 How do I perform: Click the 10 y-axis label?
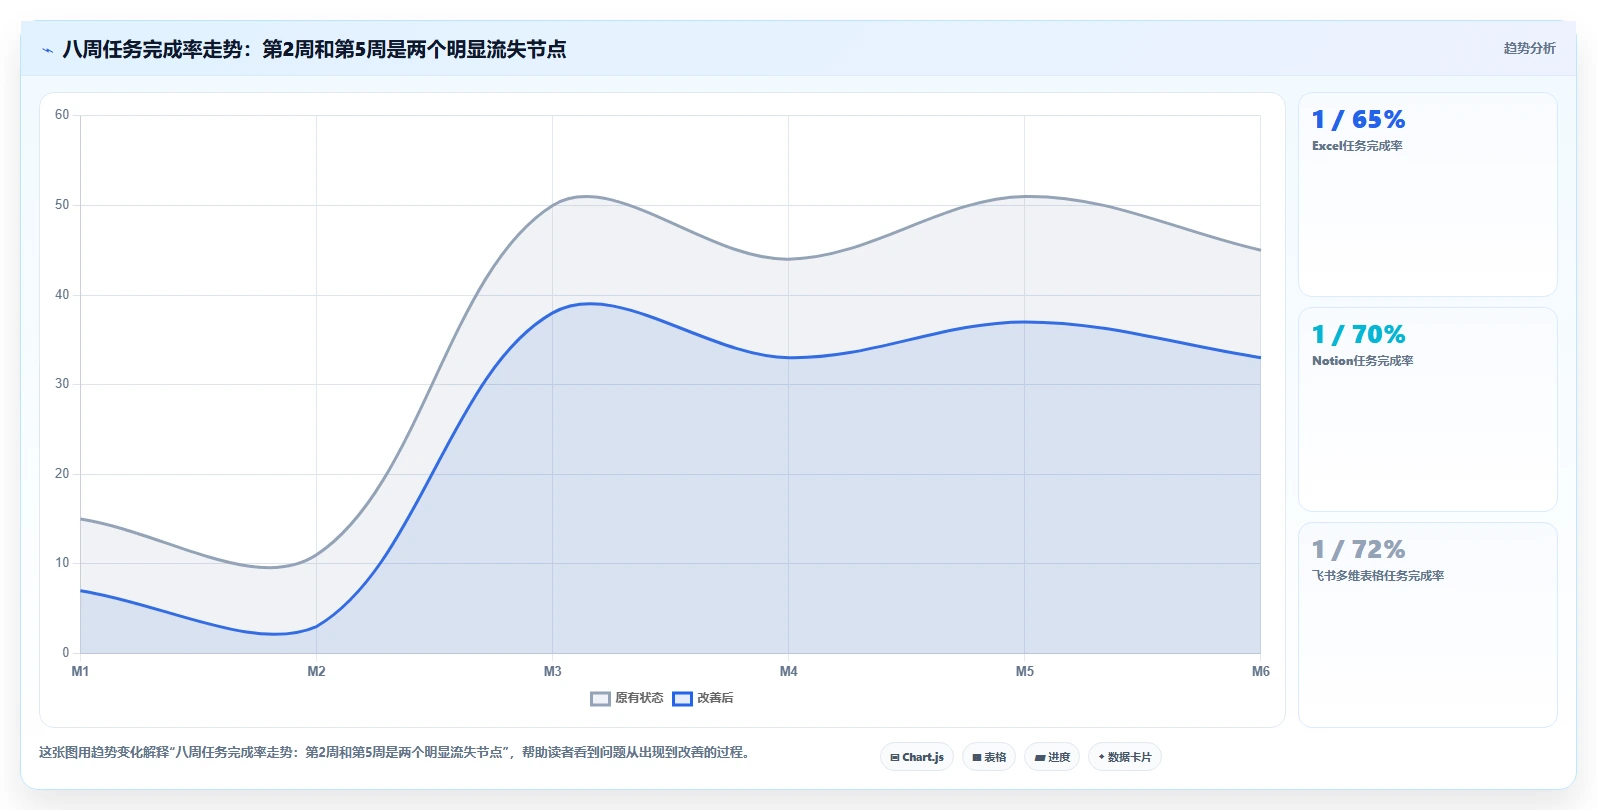pyautogui.click(x=62, y=563)
